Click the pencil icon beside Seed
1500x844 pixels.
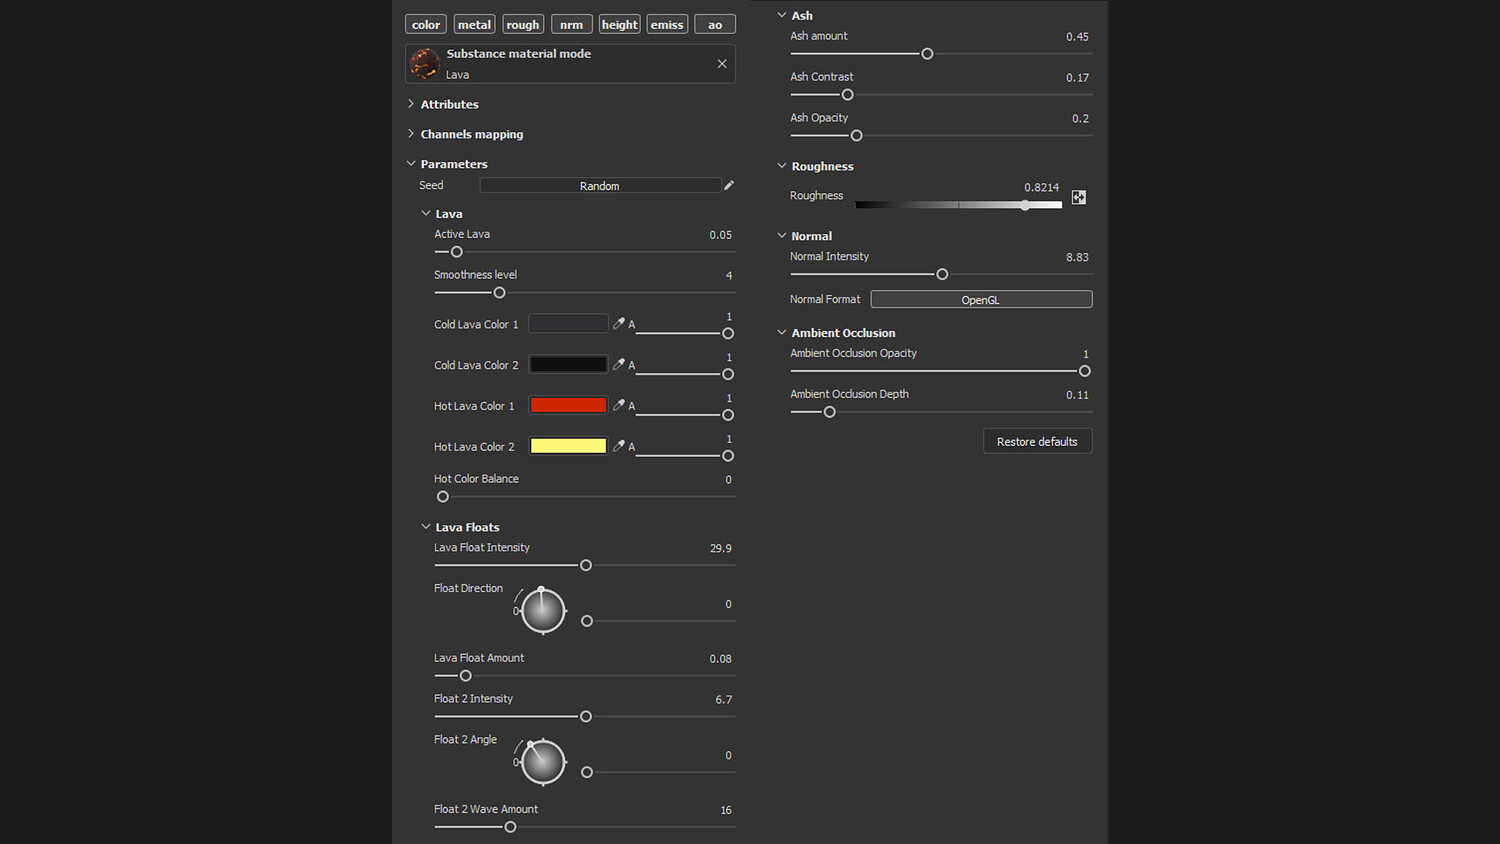pyautogui.click(x=729, y=185)
